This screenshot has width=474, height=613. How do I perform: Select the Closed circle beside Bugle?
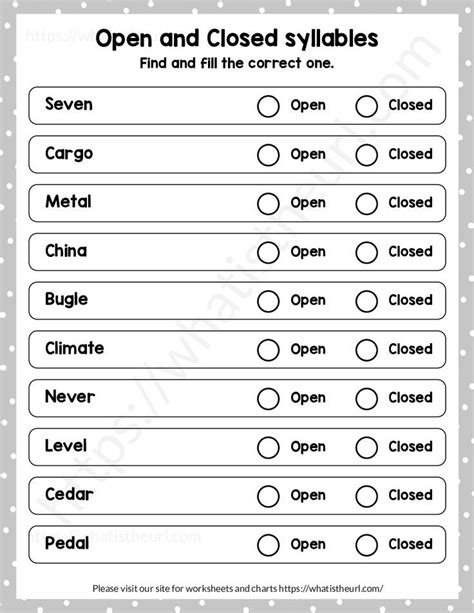[366, 301]
